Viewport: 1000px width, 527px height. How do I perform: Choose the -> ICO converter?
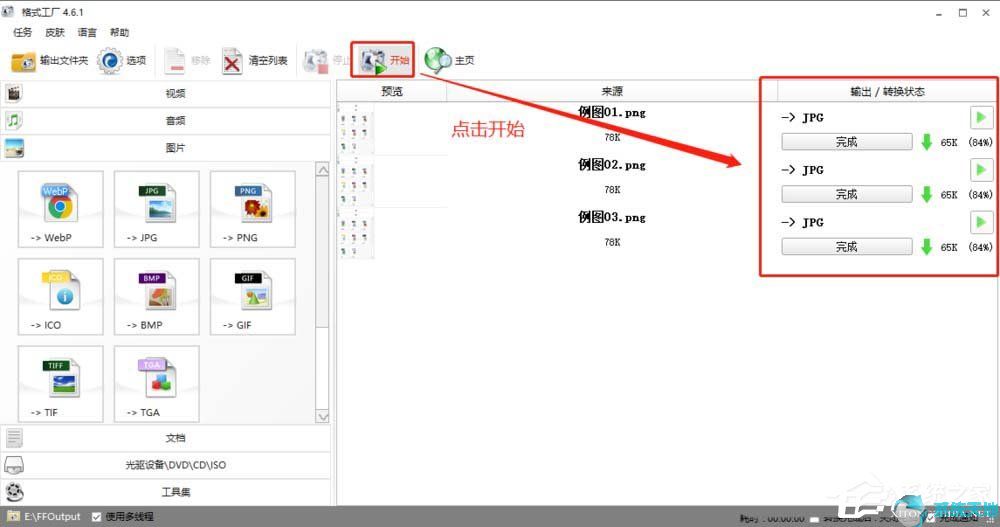click(61, 297)
